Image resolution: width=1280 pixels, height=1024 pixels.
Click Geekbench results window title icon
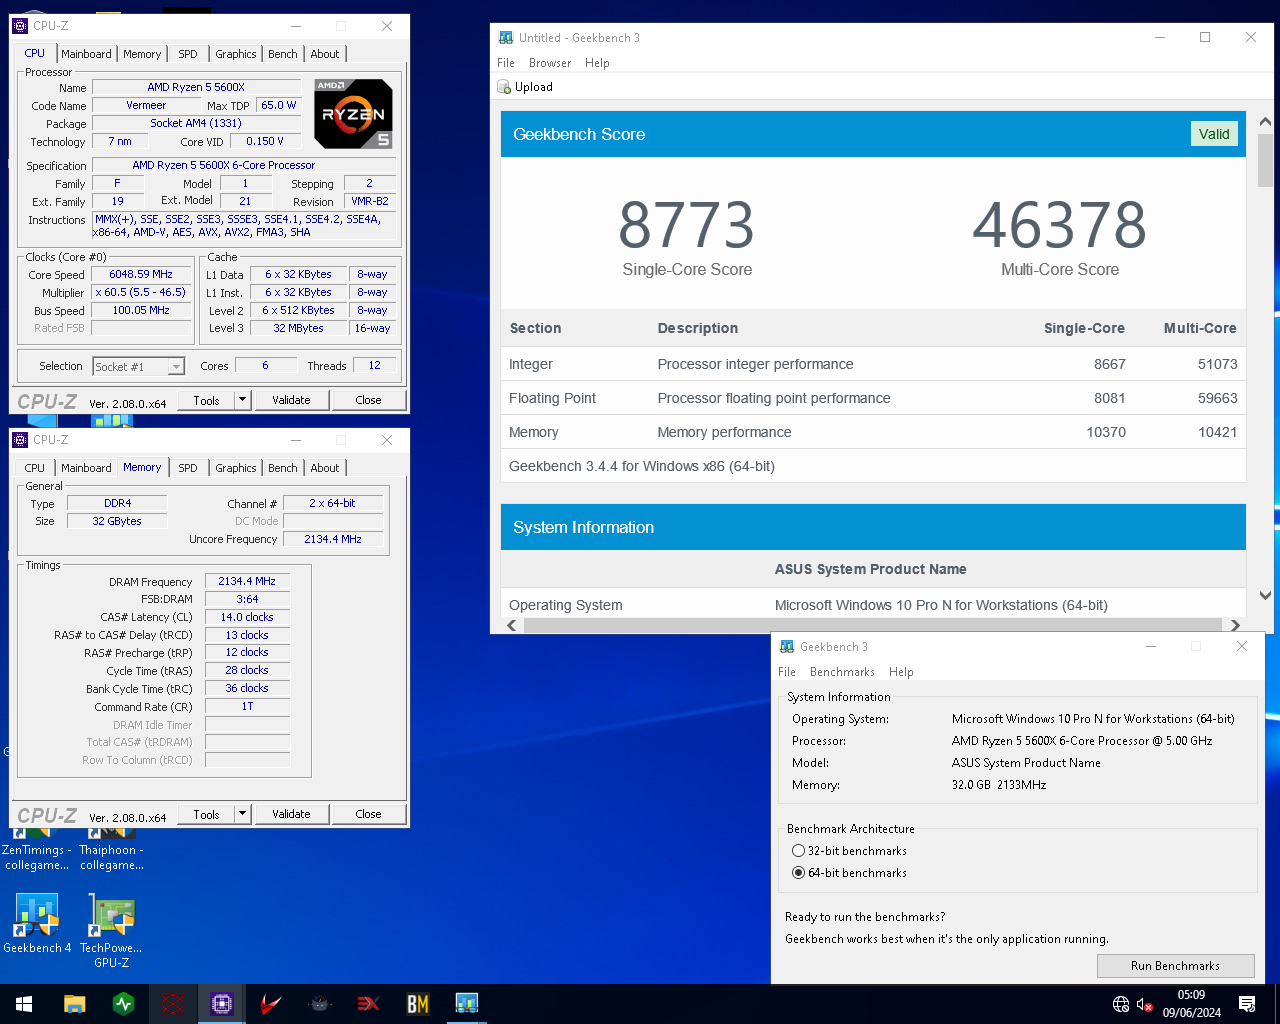pos(506,38)
